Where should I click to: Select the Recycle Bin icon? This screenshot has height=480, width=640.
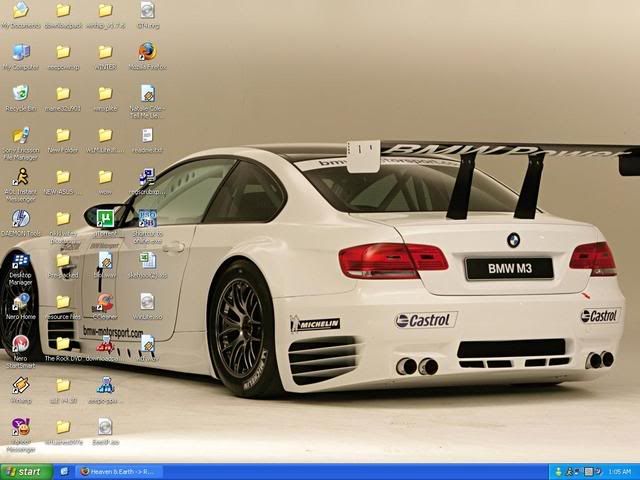(21, 93)
